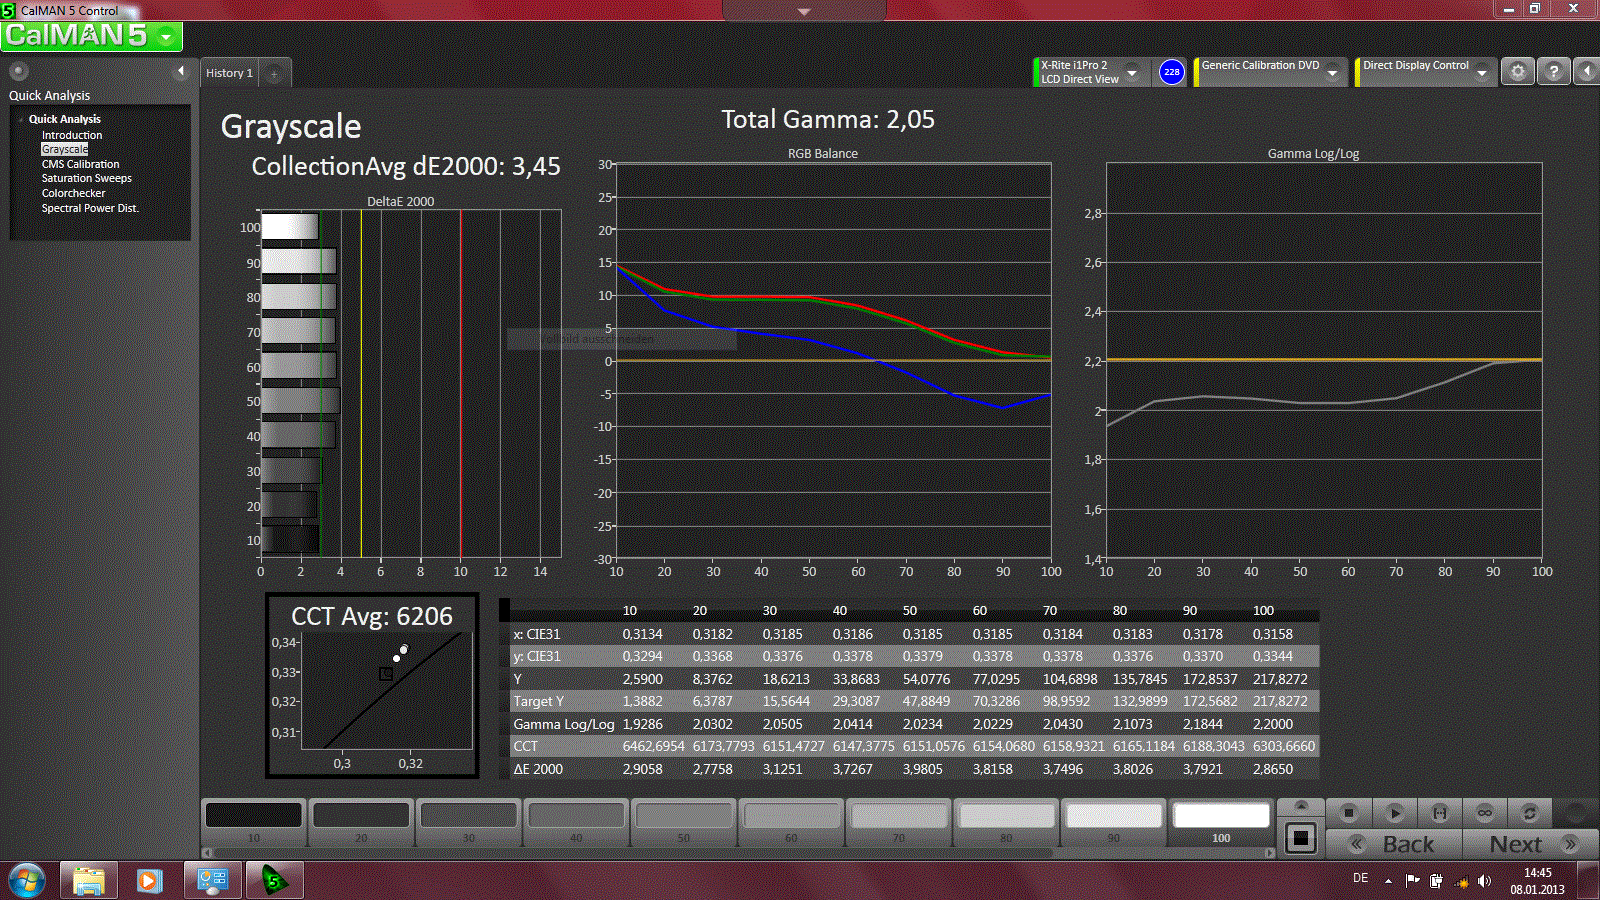The height and width of the screenshot is (900, 1600).
Task: Click the swatch strip left scroll arrow
Action: (207, 853)
